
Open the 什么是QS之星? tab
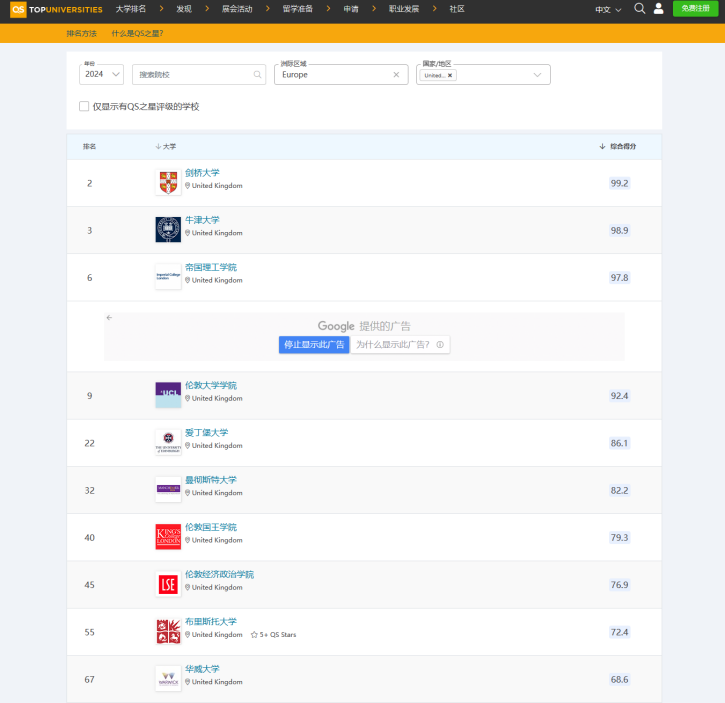coord(137,33)
